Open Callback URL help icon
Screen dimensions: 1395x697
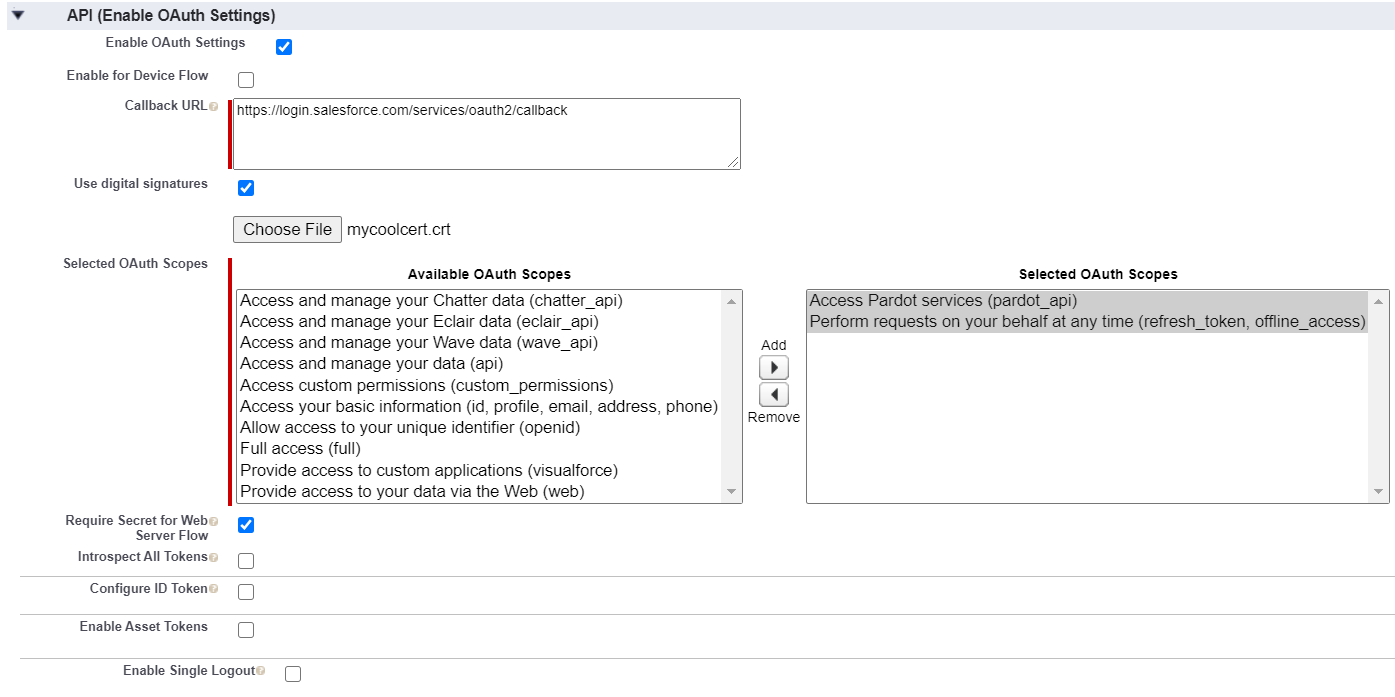click(213, 106)
